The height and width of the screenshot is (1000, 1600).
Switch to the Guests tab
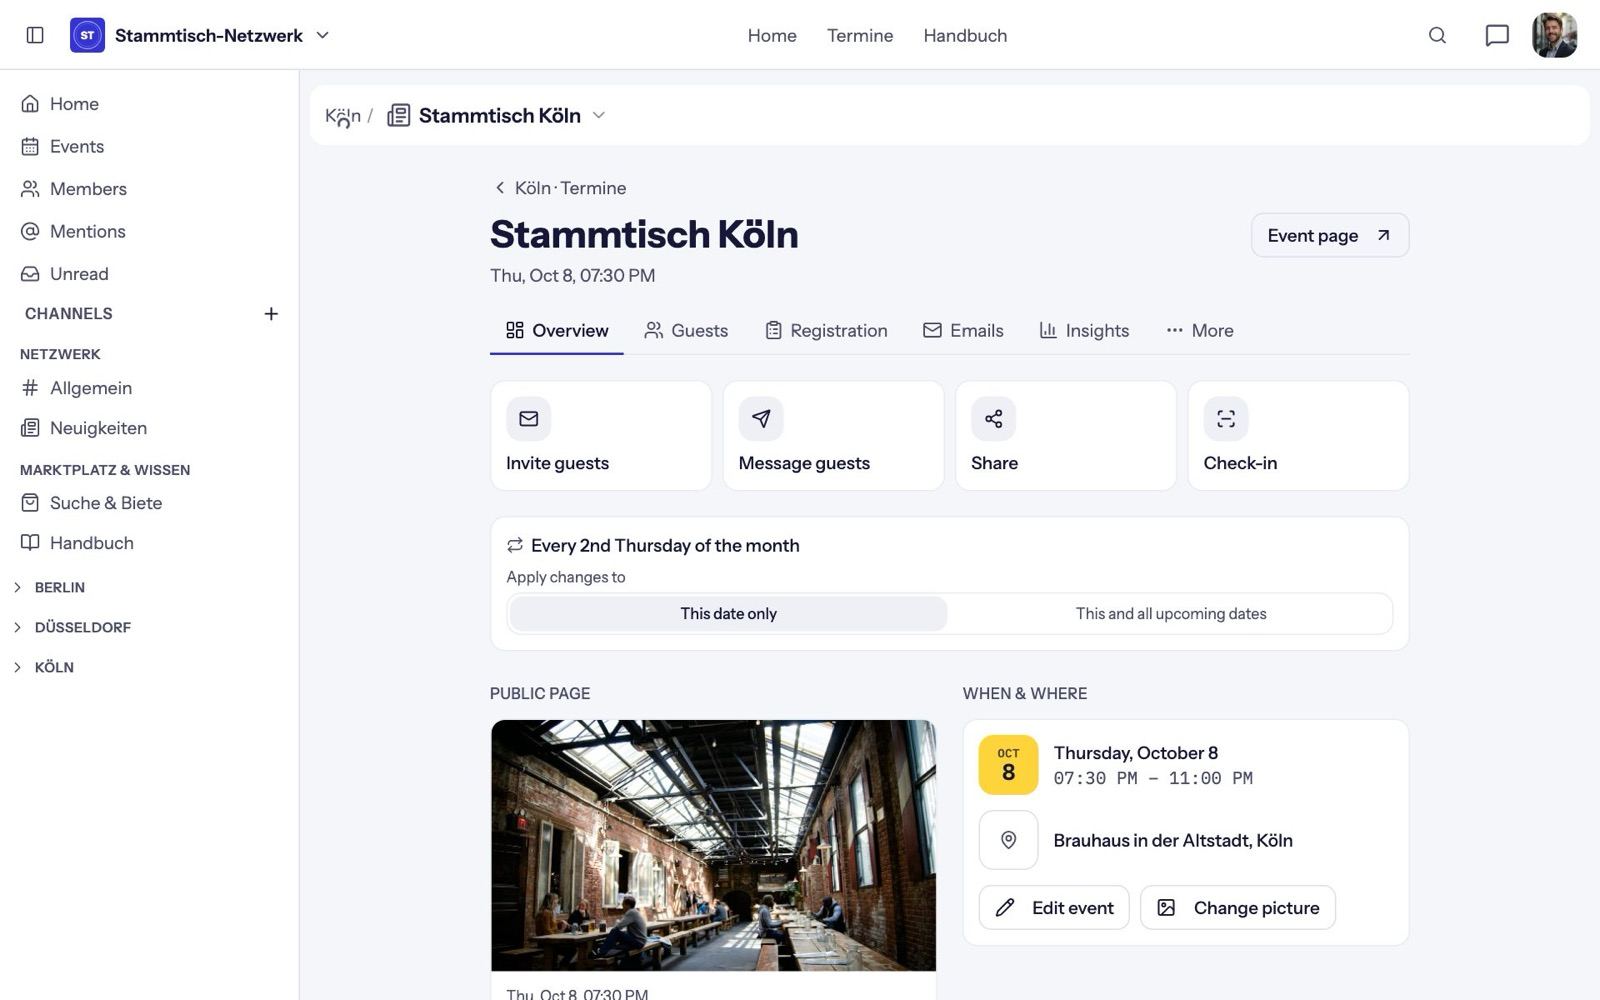click(x=686, y=331)
